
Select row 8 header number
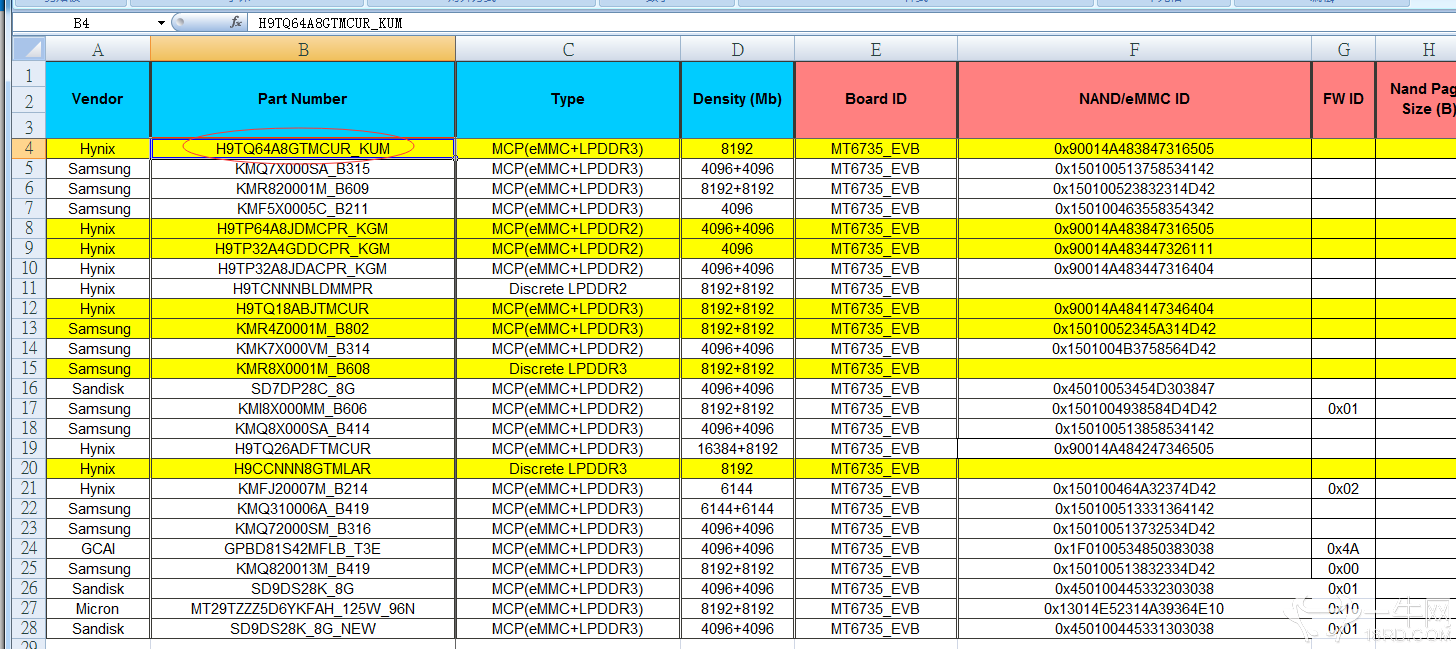(x=30, y=228)
